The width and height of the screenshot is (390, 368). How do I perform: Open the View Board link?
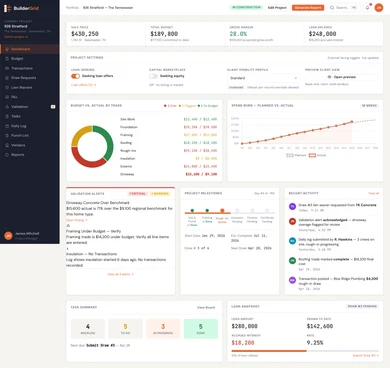tap(206, 307)
